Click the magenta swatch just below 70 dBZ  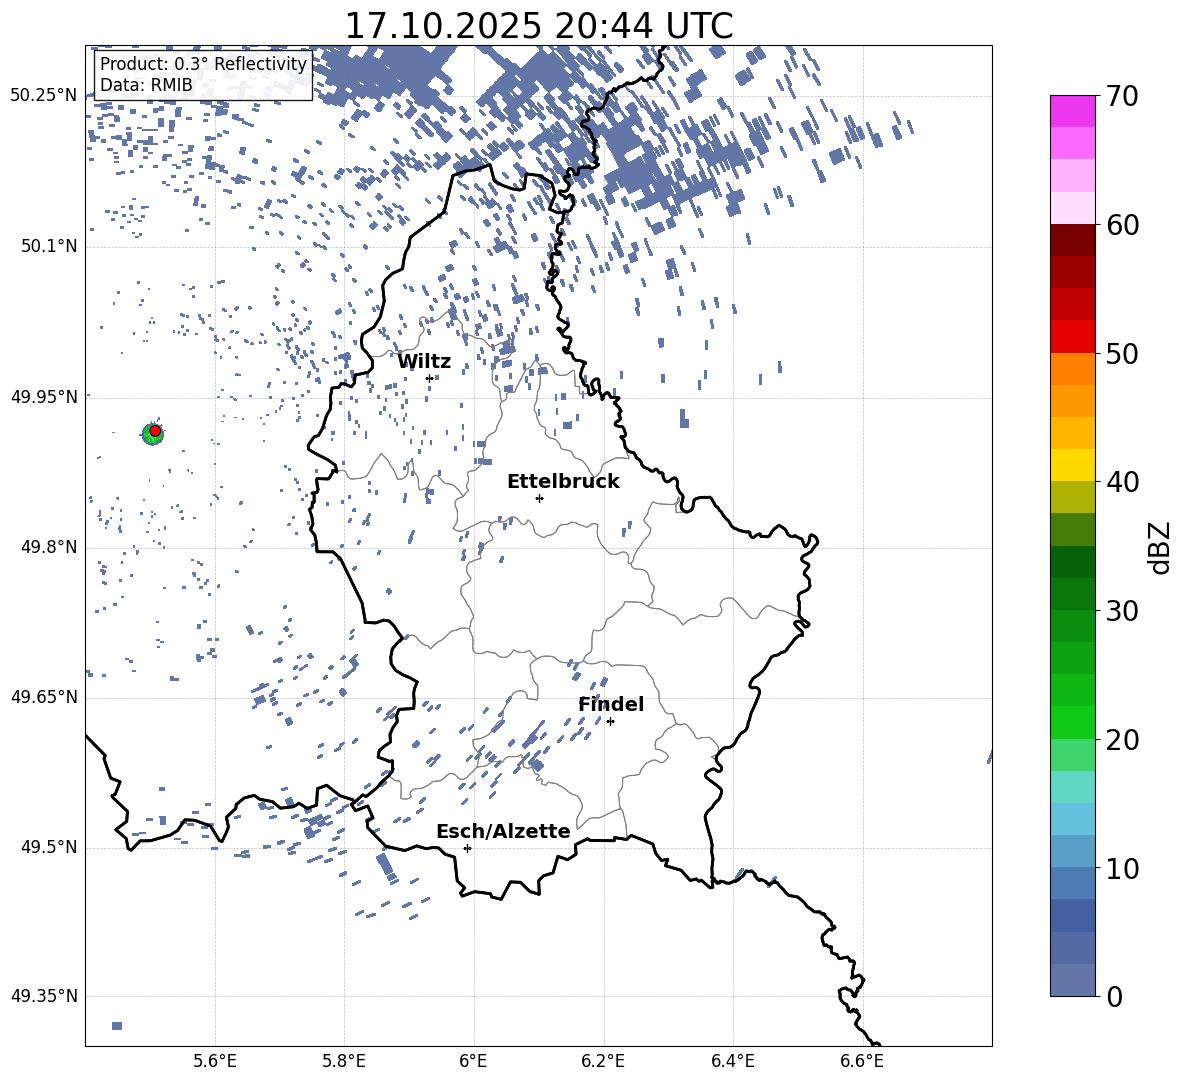point(1073,112)
